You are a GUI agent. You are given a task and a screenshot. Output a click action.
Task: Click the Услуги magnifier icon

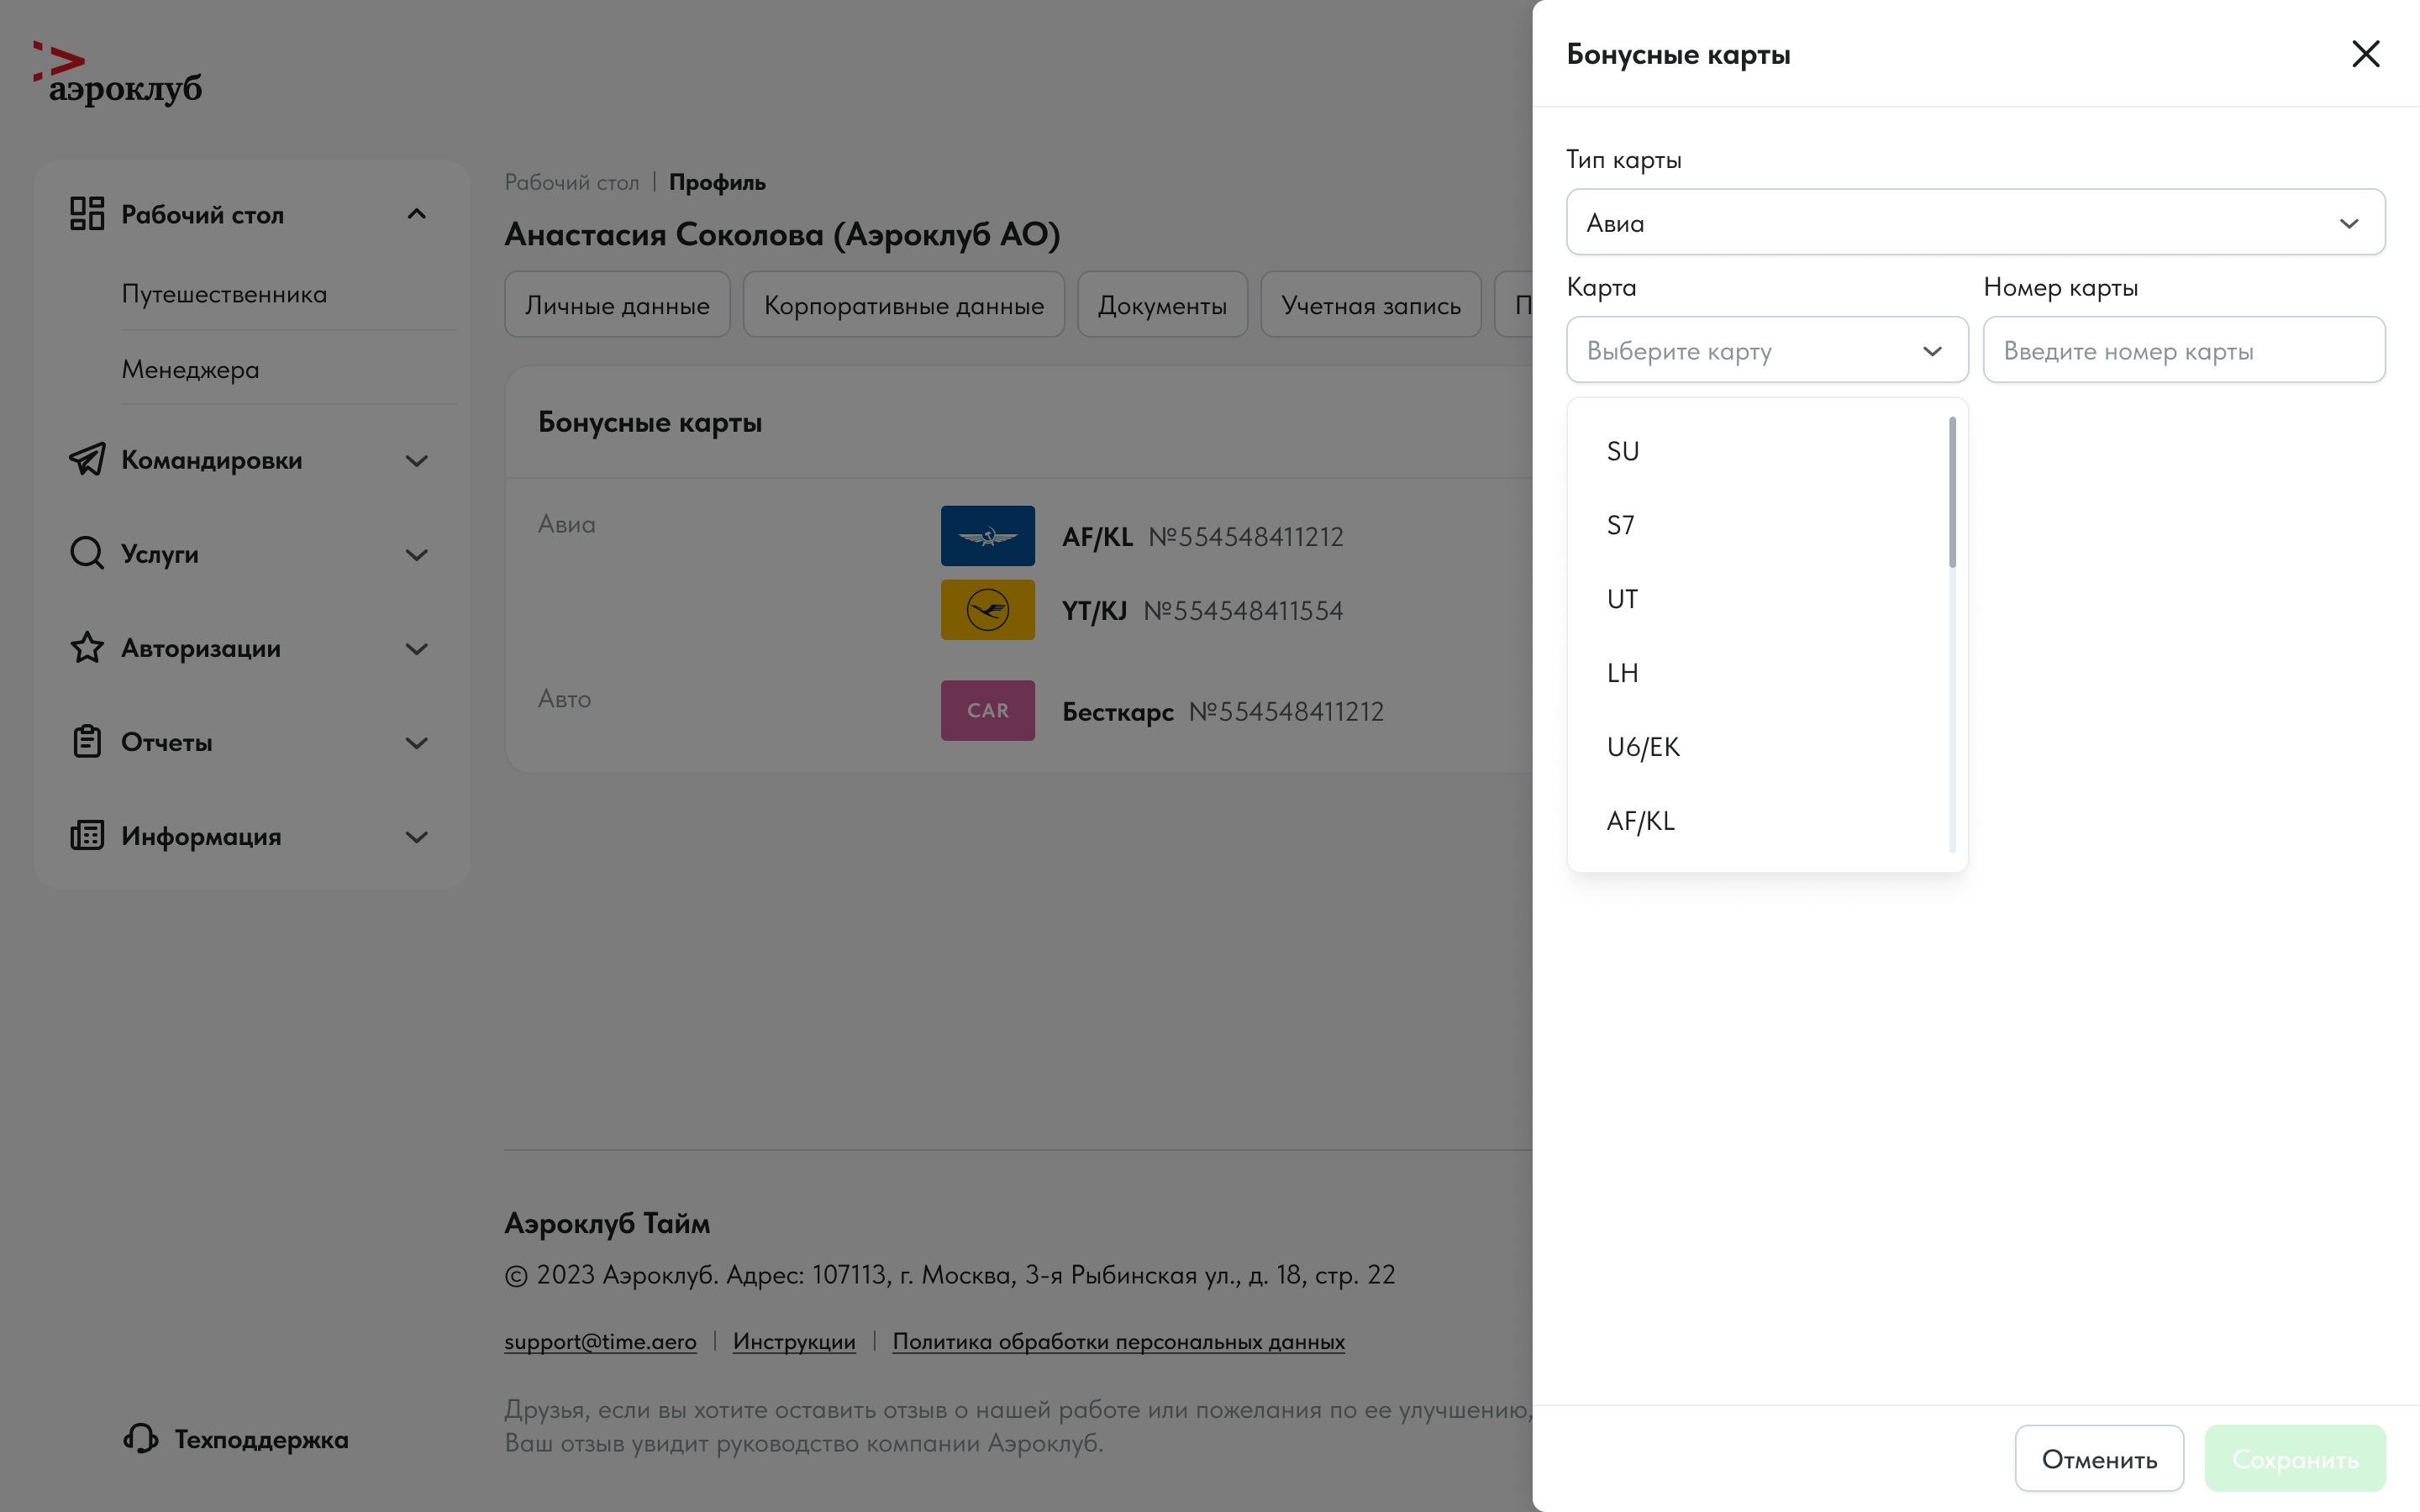(87, 553)
